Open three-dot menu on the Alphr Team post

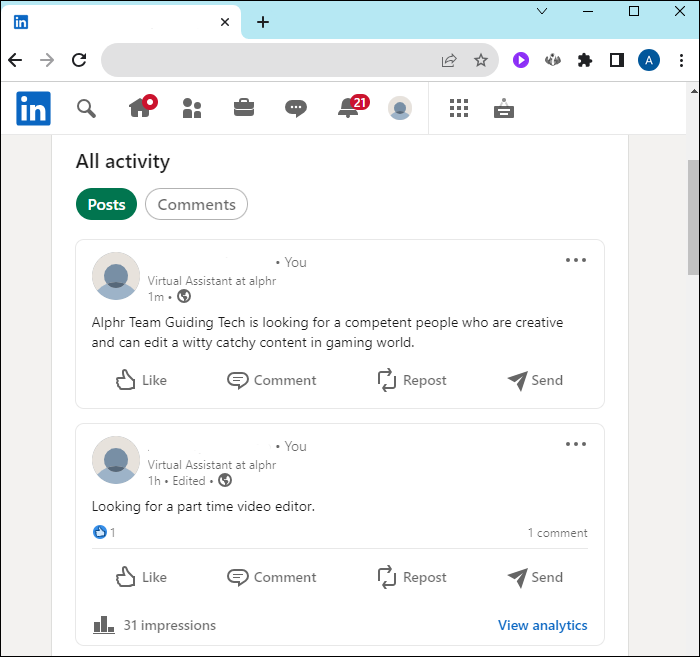pyautogui.click(x=575, y=260)
